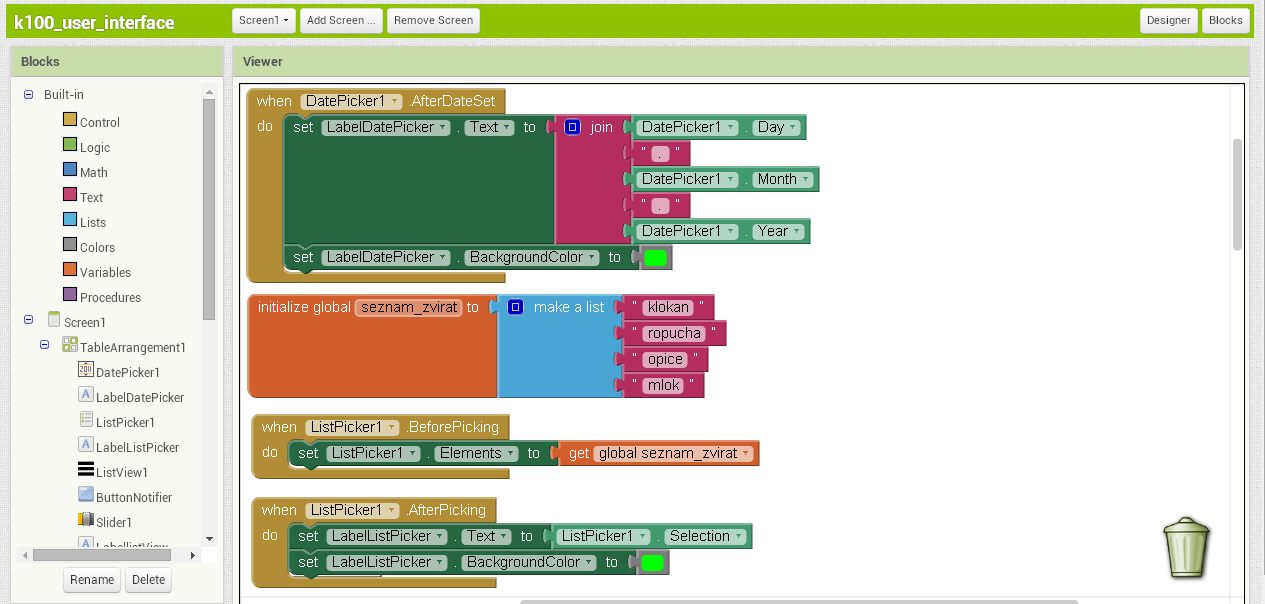Select the ListView1 component
Screen dimensions: 1265x604
(113, 472)
